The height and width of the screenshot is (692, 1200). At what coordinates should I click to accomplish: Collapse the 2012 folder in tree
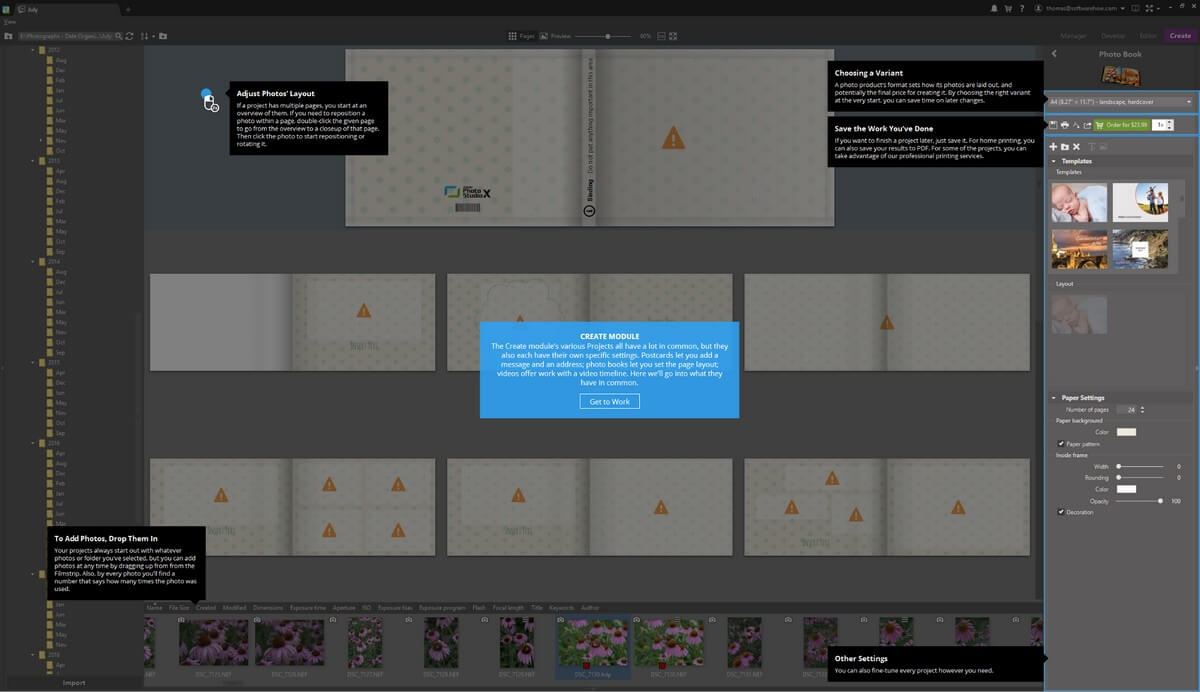[33, 49]
